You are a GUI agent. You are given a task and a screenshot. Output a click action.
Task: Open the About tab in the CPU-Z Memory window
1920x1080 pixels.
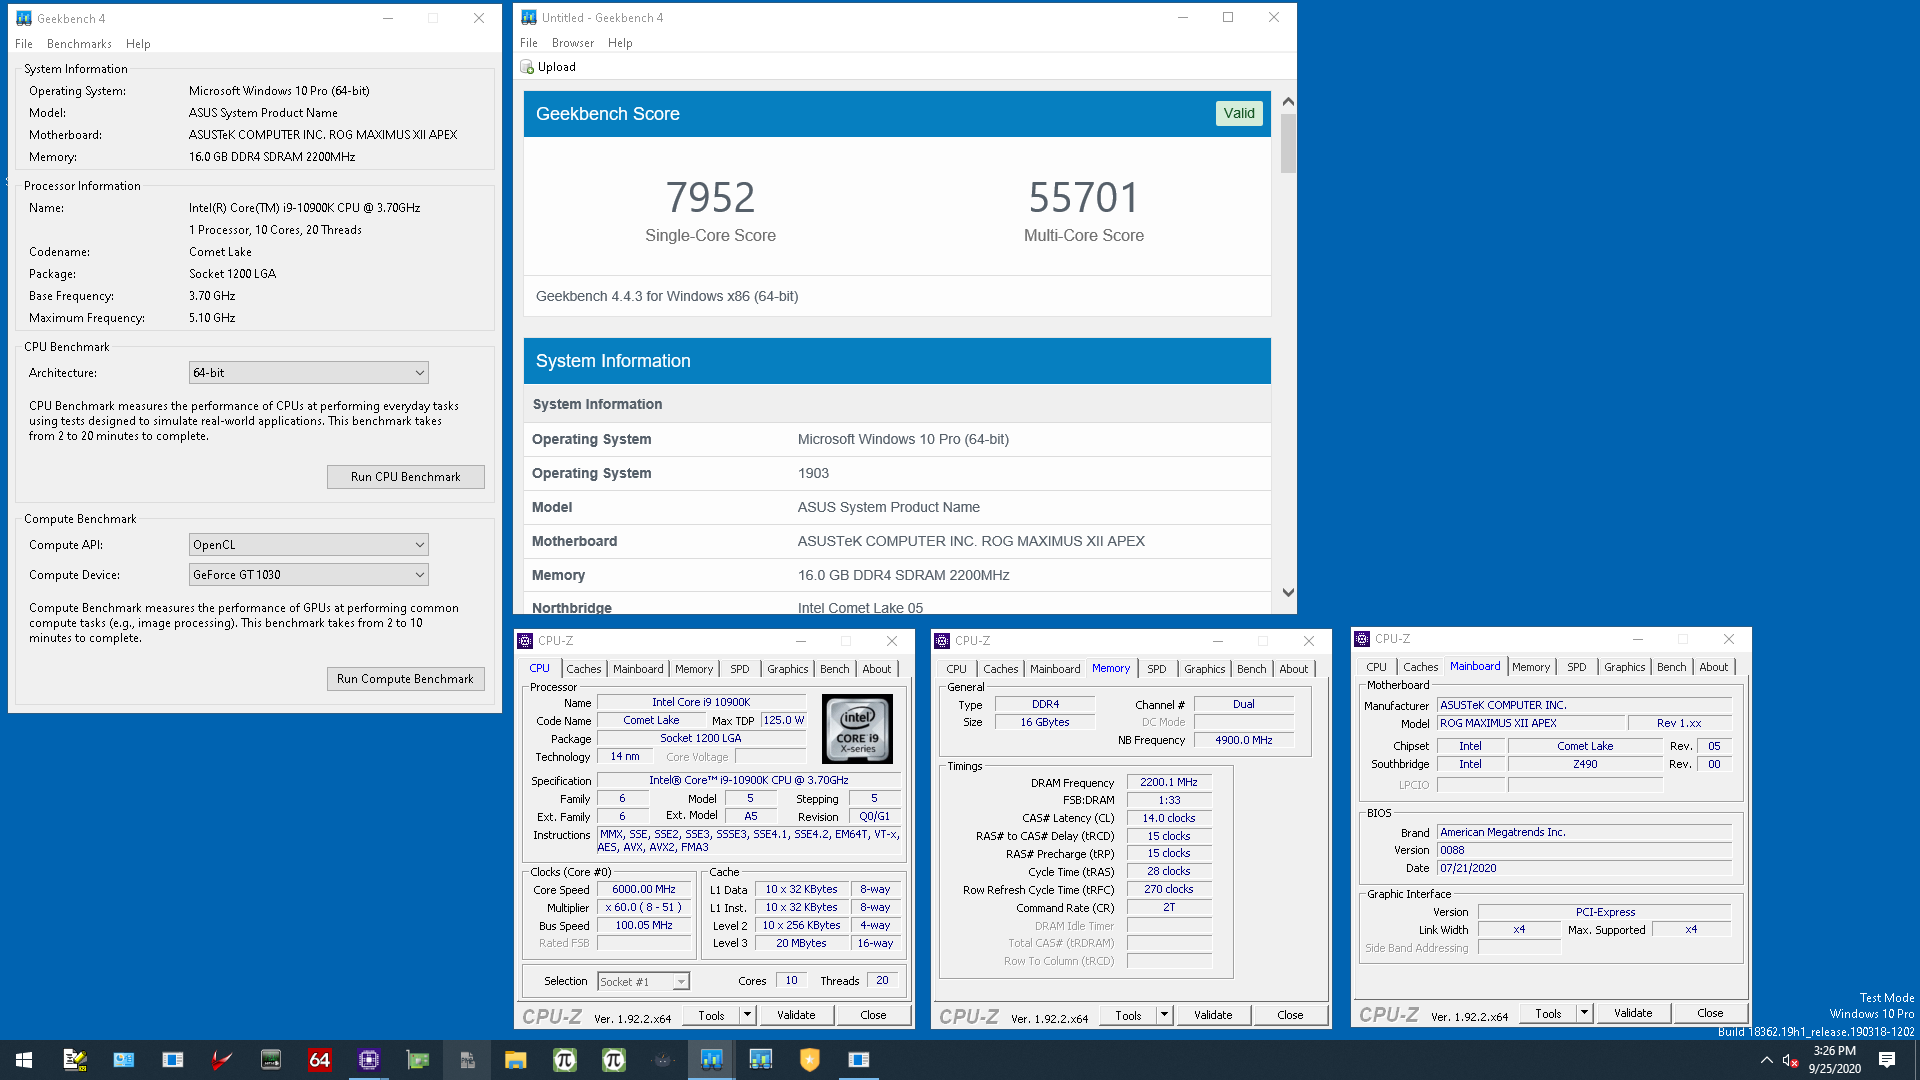[x=1294, y=669]
